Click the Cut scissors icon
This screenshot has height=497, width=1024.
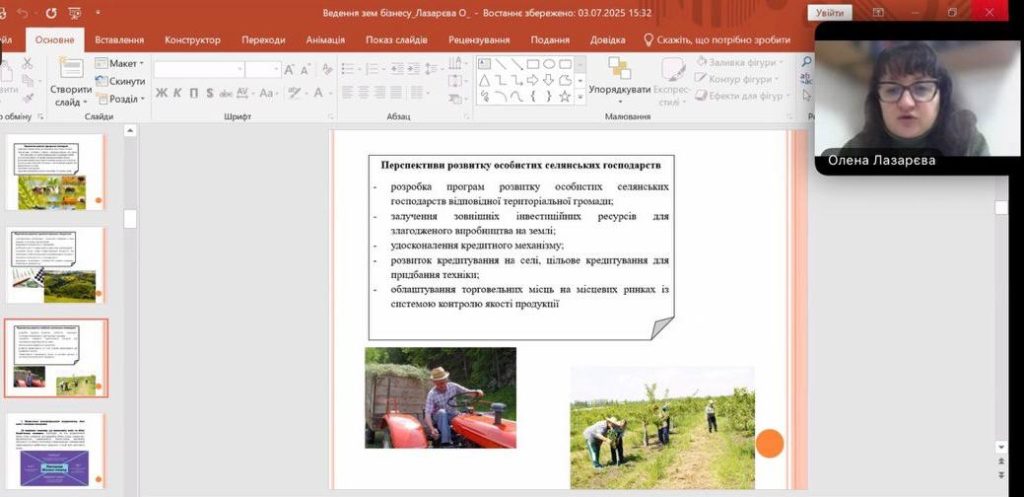click(x=27, y=63)
